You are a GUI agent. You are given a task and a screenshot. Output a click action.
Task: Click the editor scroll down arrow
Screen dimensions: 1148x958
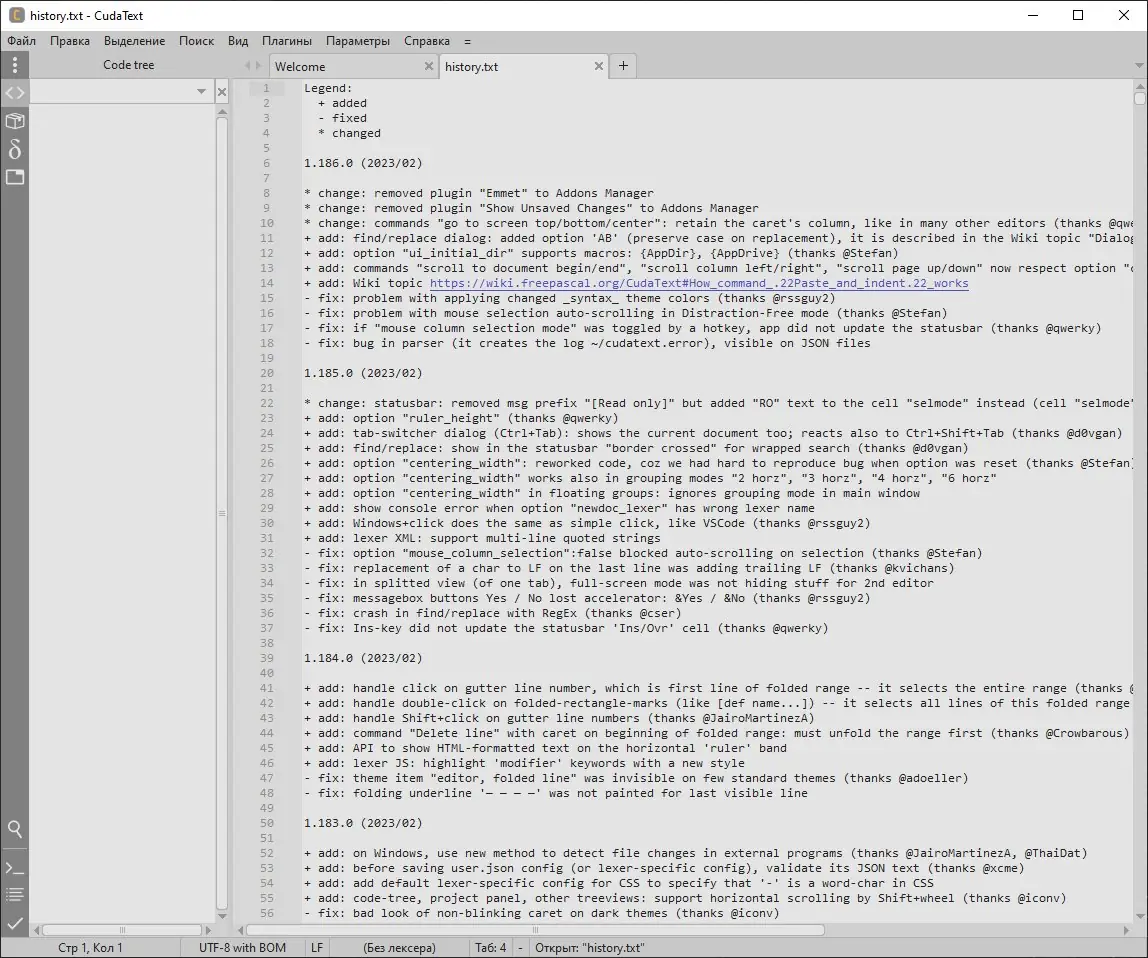1139,916
